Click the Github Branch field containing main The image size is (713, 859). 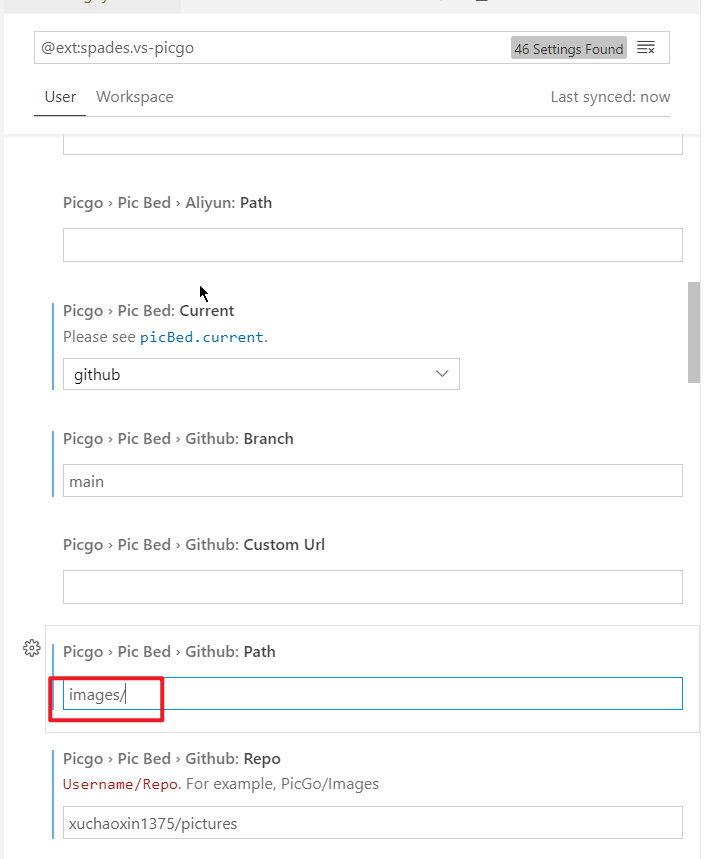click(x=373, y=480)
